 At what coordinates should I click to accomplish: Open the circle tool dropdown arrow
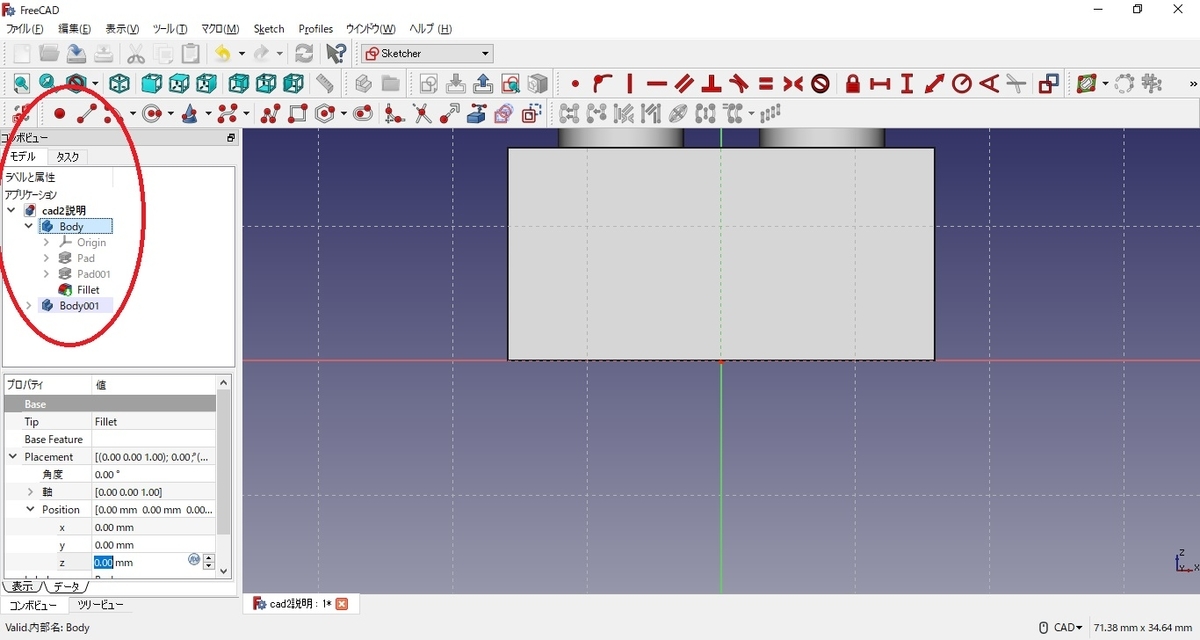[170, 114]
